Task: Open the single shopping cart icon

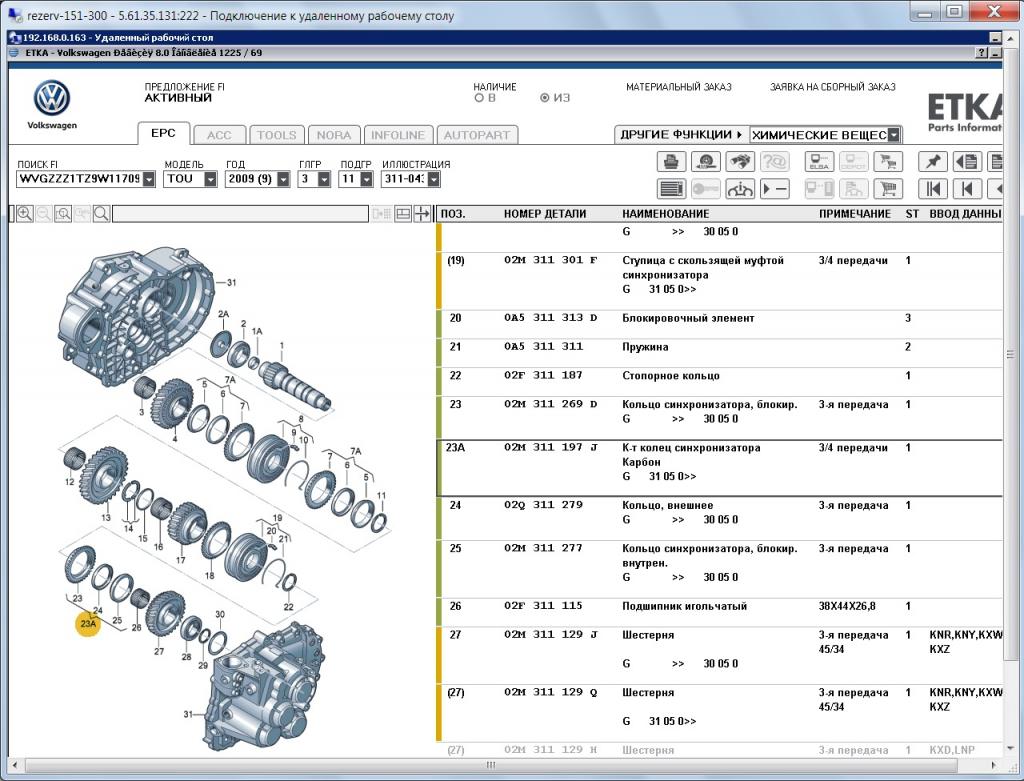Action: tap(888, 189)
